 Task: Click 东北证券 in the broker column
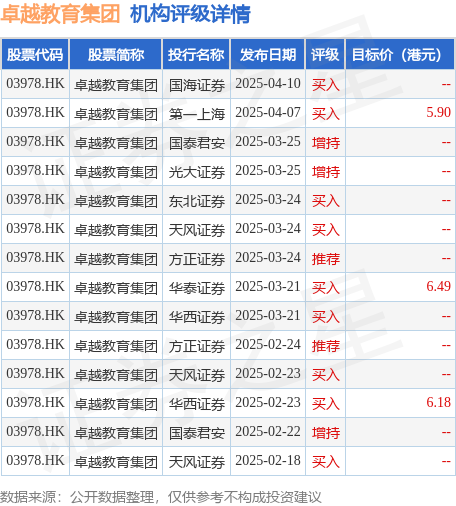[197, 201]
